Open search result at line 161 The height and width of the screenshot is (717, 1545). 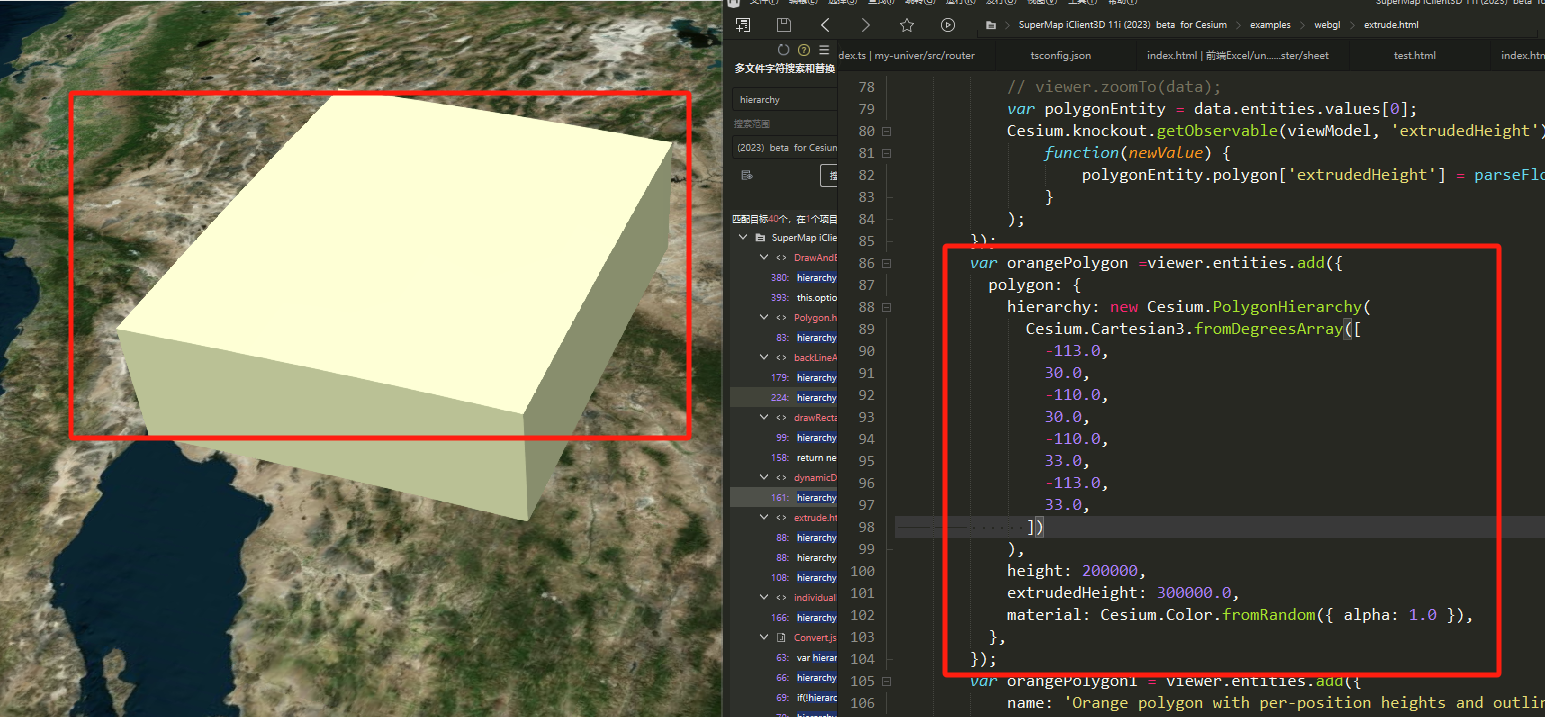[x=804, y=498]
